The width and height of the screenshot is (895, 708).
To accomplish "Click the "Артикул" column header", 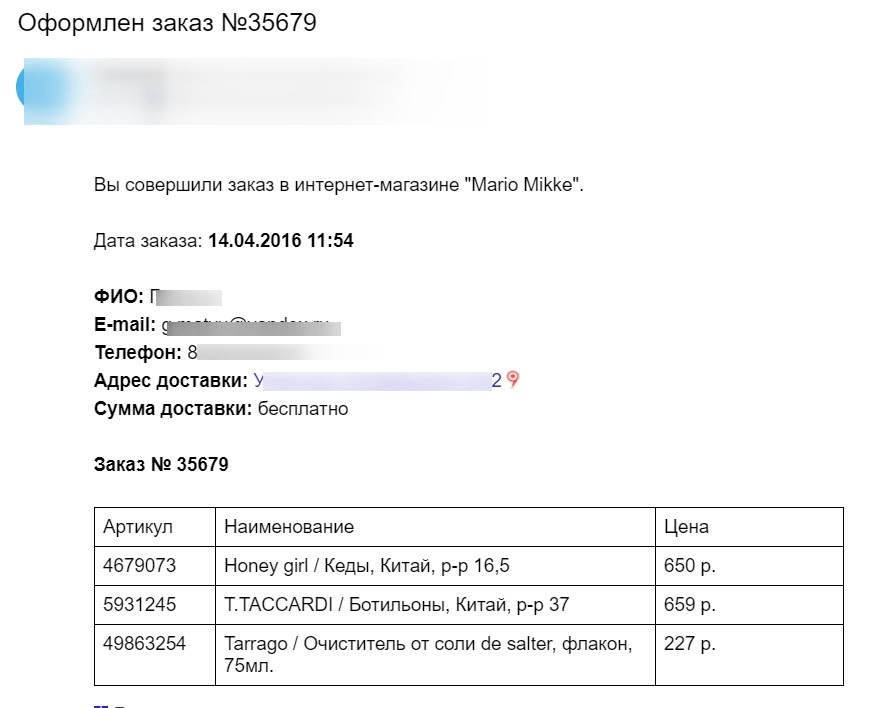I will (x=138, y=527).
